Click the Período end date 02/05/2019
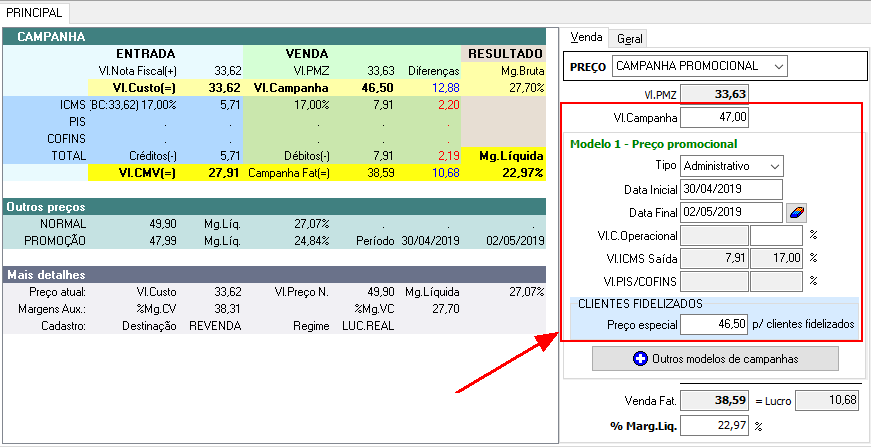The height and width of the screenshot is (447, 871). click(x=515, y=241)
